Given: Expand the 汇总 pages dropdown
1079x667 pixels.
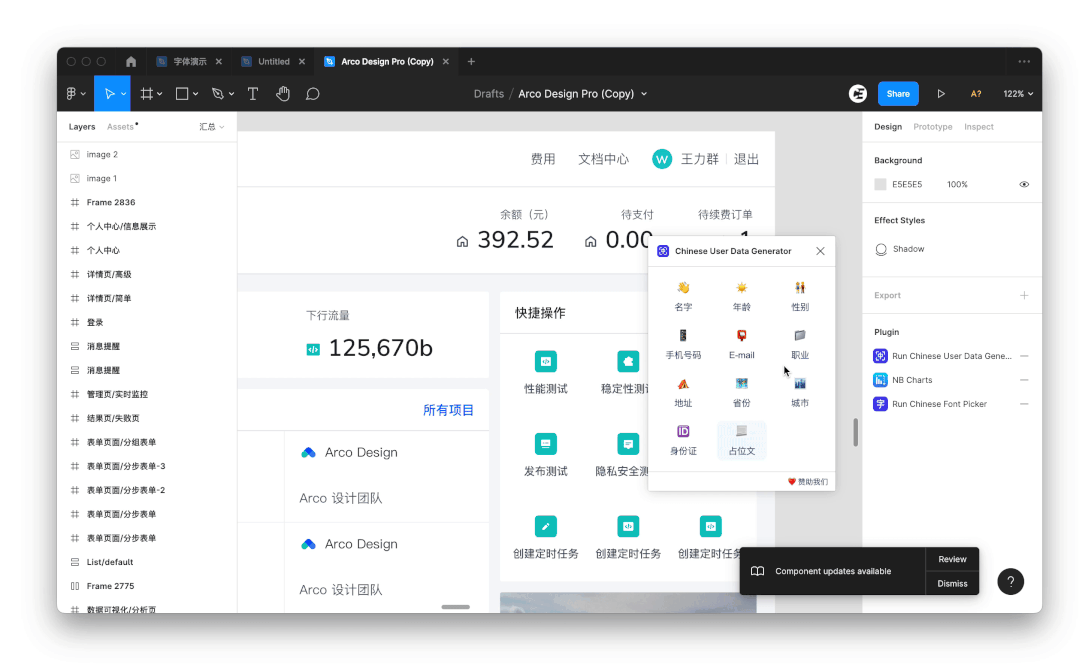Looking at the screenshot, I should [x=211, y=127].
